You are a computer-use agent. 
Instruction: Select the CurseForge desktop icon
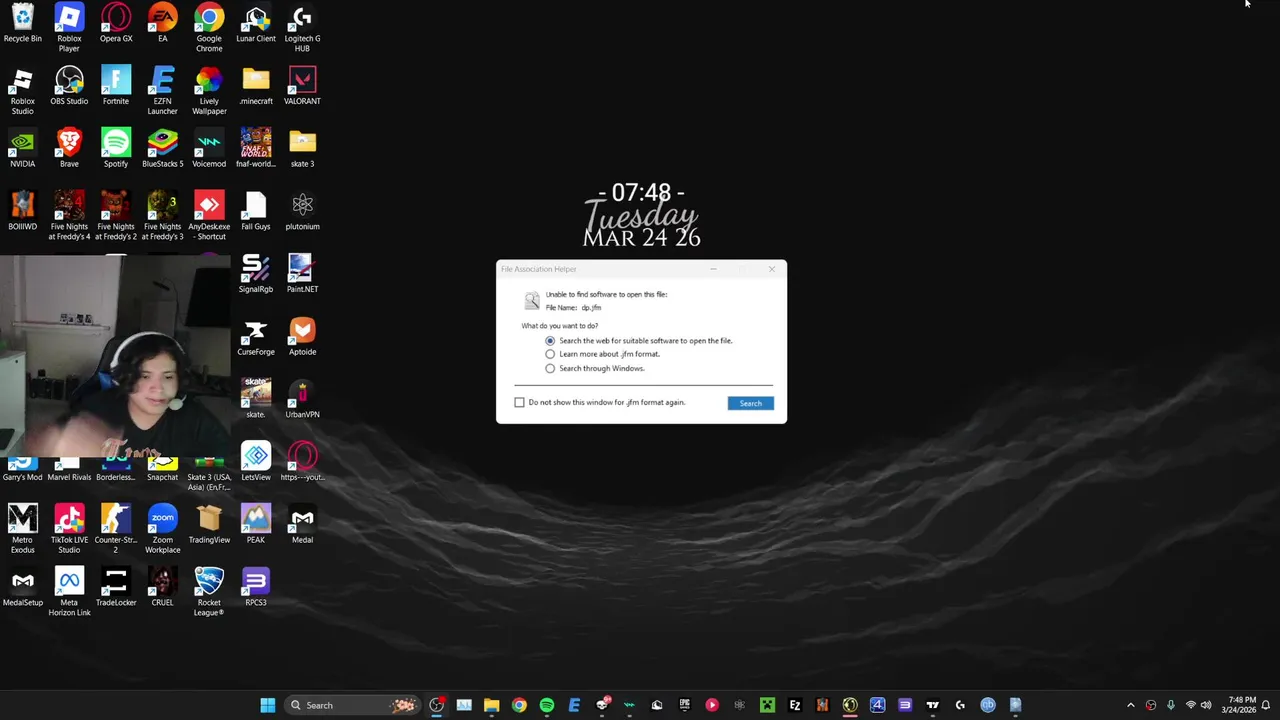(256, 337)
